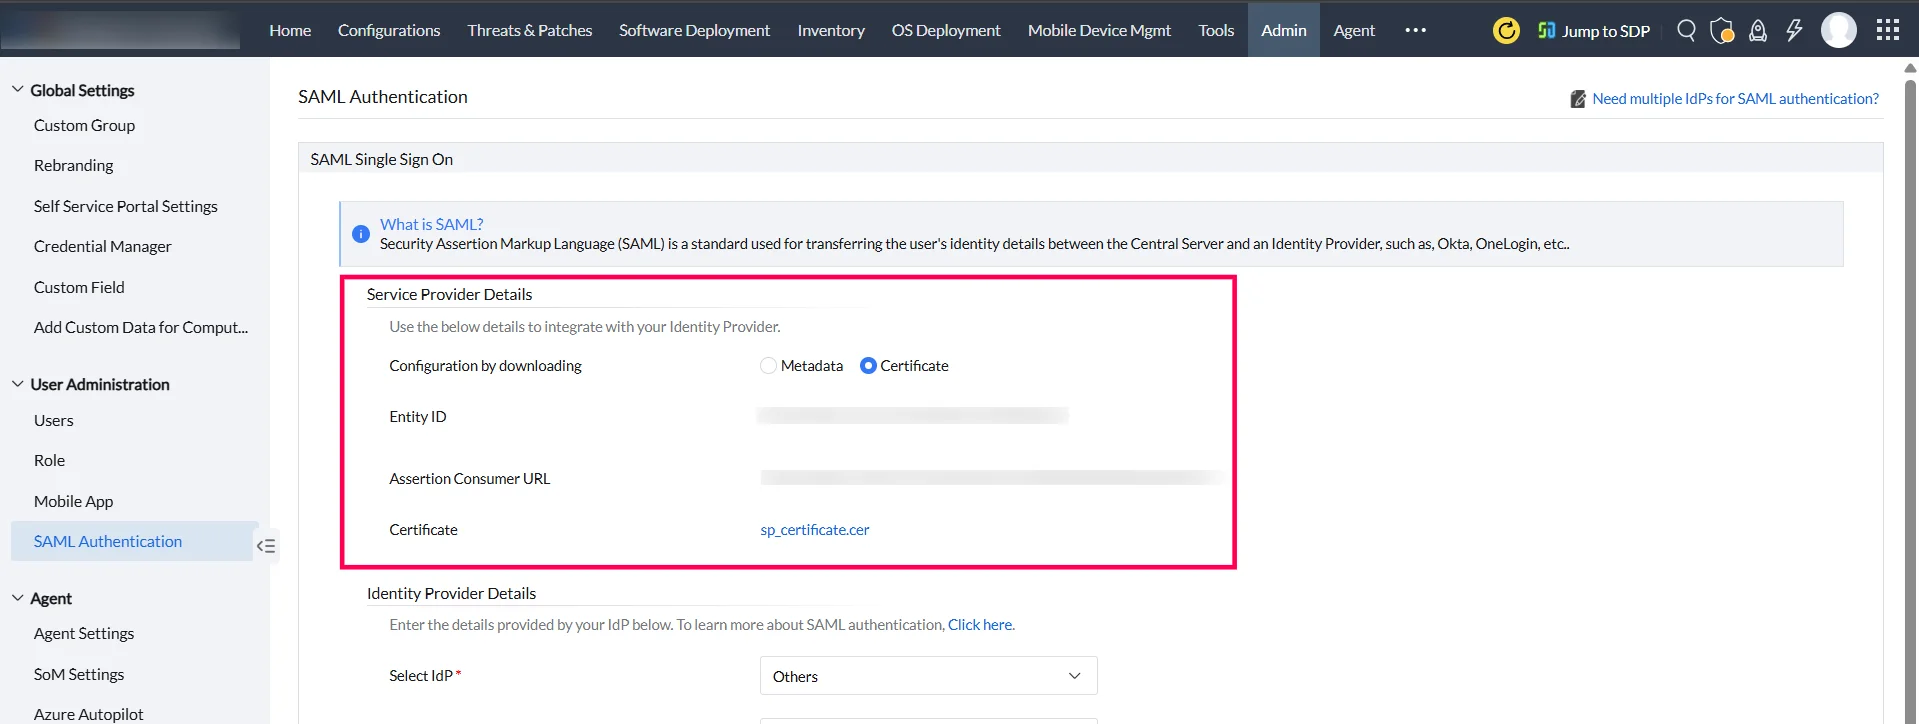Collapse the User Administration section
The height and width of the screenshot is (724, 1919).
point(18,384)
